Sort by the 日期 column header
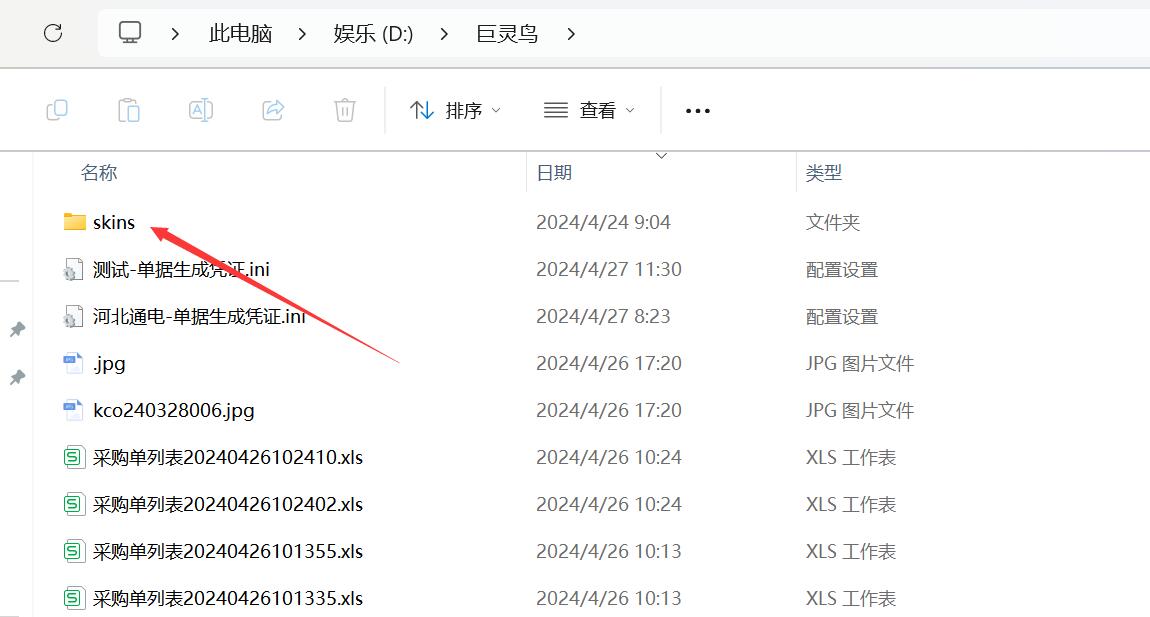 [x=554, y=173]
